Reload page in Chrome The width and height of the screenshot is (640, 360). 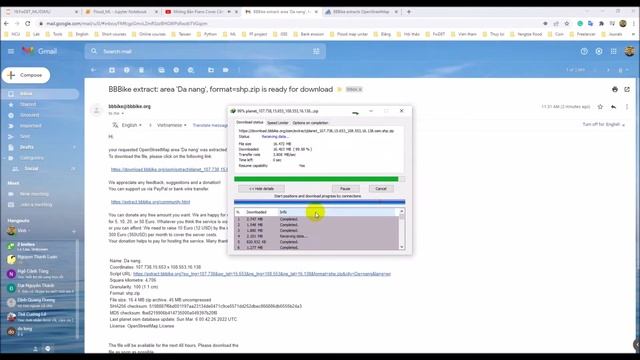28,24
